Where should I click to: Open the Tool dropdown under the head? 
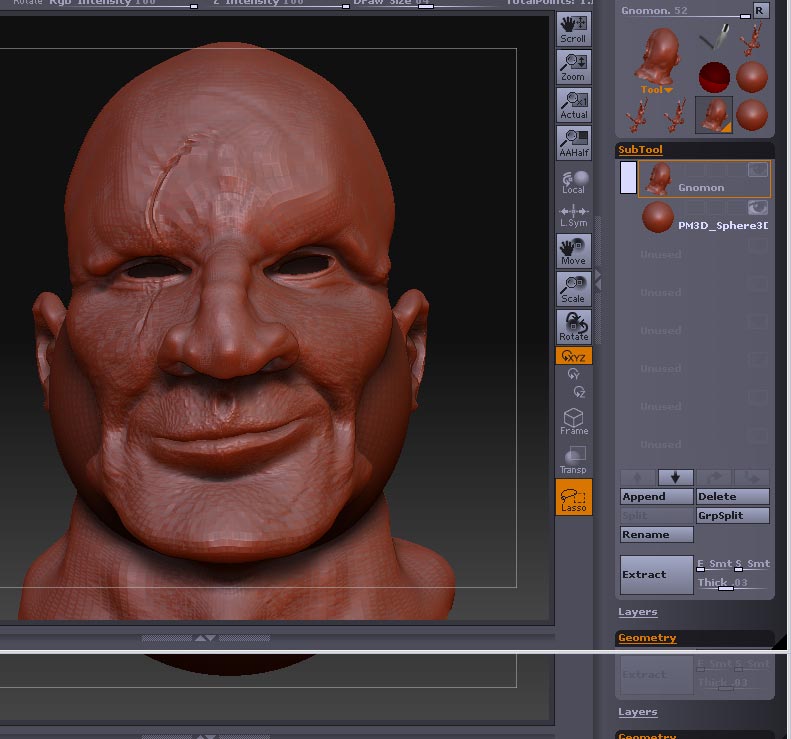click(x=656, y=90)
